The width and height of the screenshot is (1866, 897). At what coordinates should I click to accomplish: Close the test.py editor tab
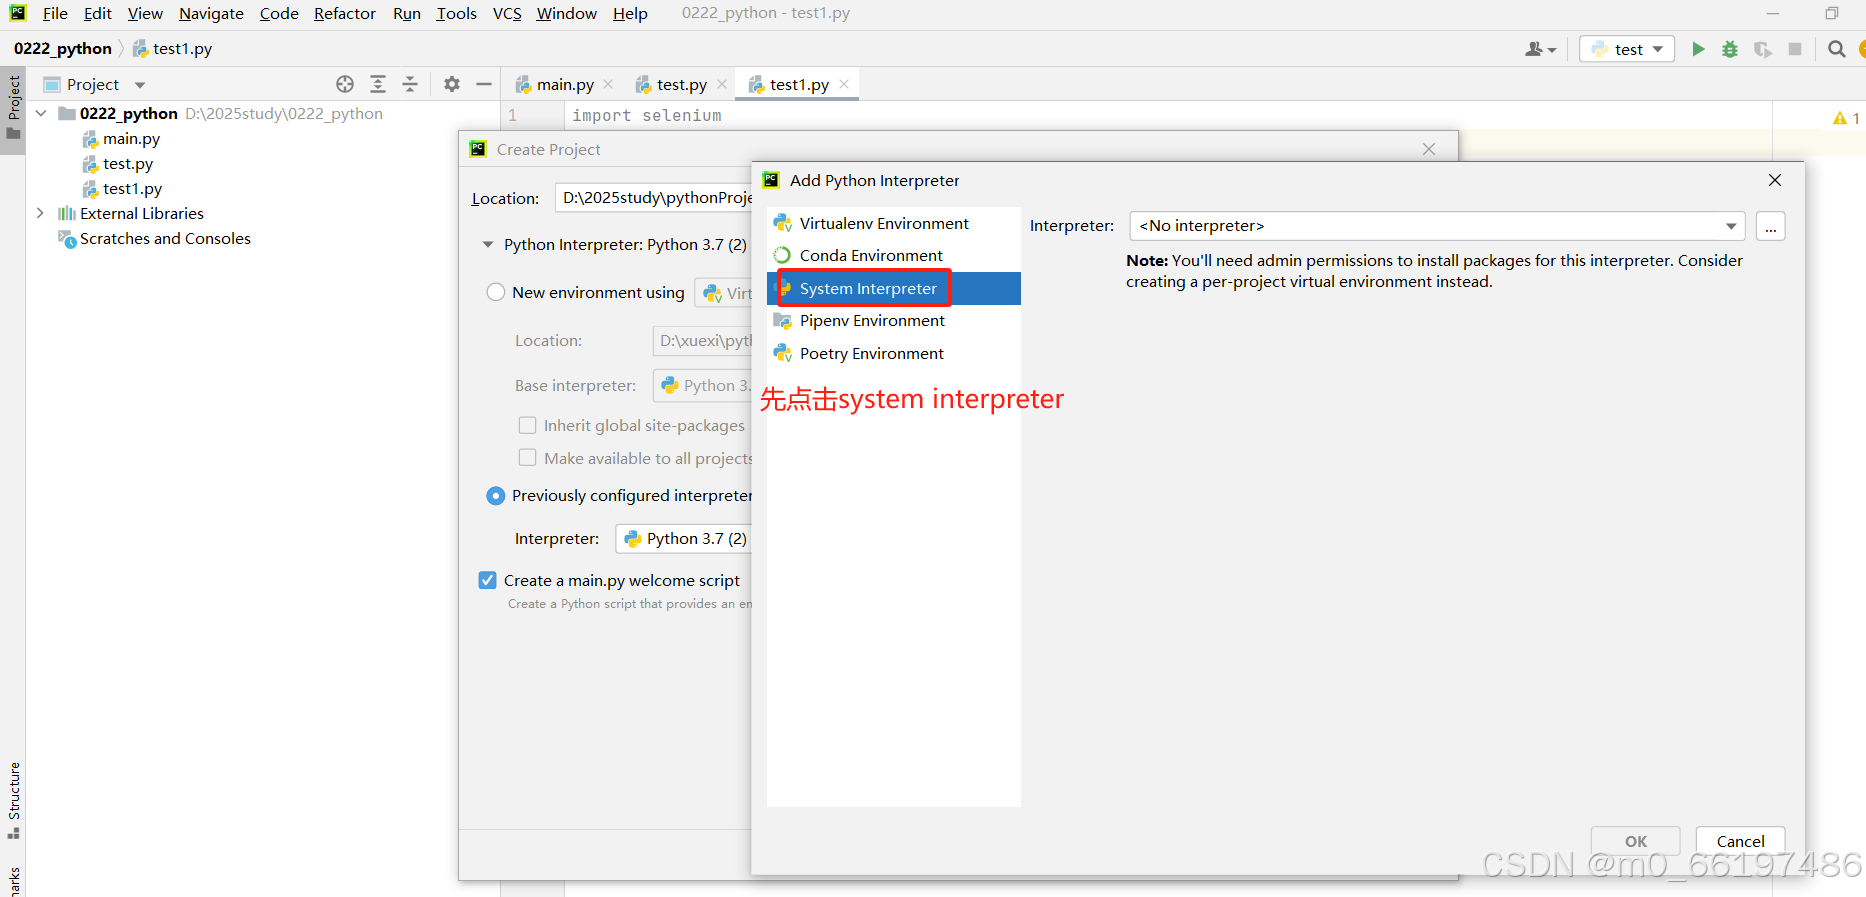point(722,84)
